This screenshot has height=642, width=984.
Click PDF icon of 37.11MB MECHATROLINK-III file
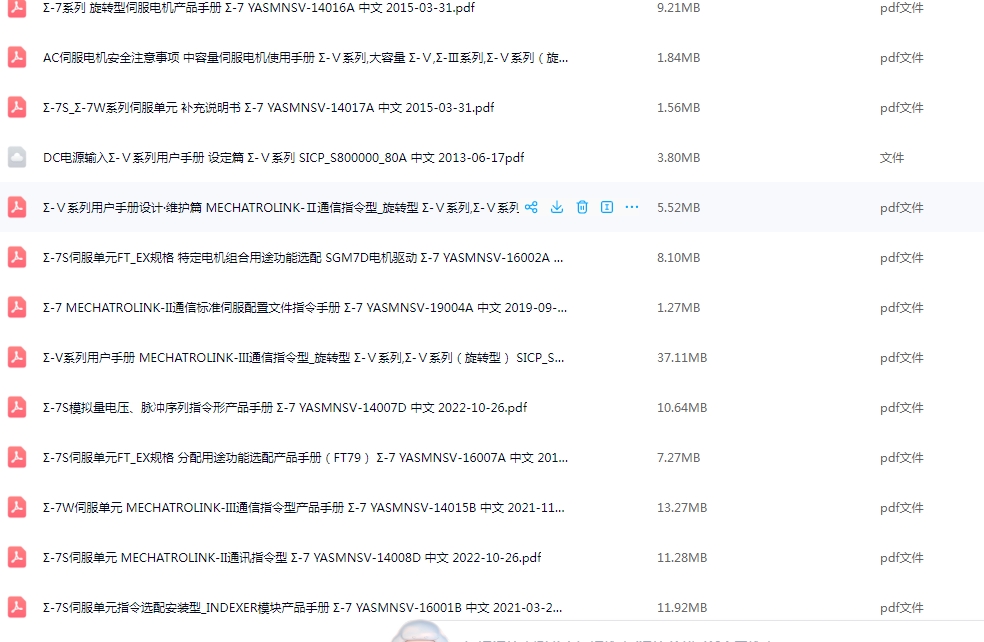17,357
